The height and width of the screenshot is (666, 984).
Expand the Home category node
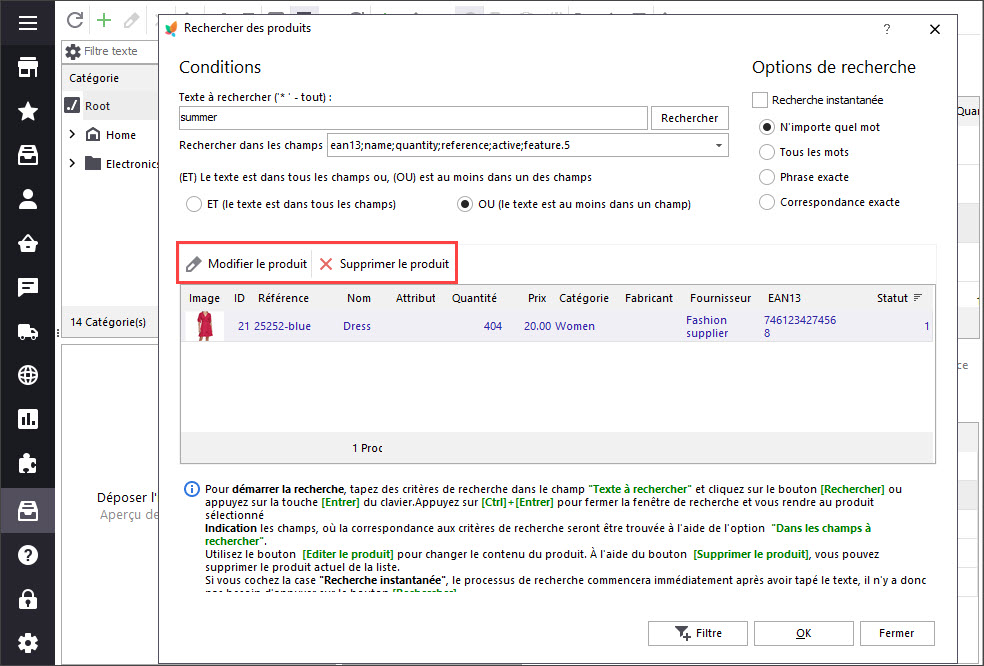click(x=72, y=134)
